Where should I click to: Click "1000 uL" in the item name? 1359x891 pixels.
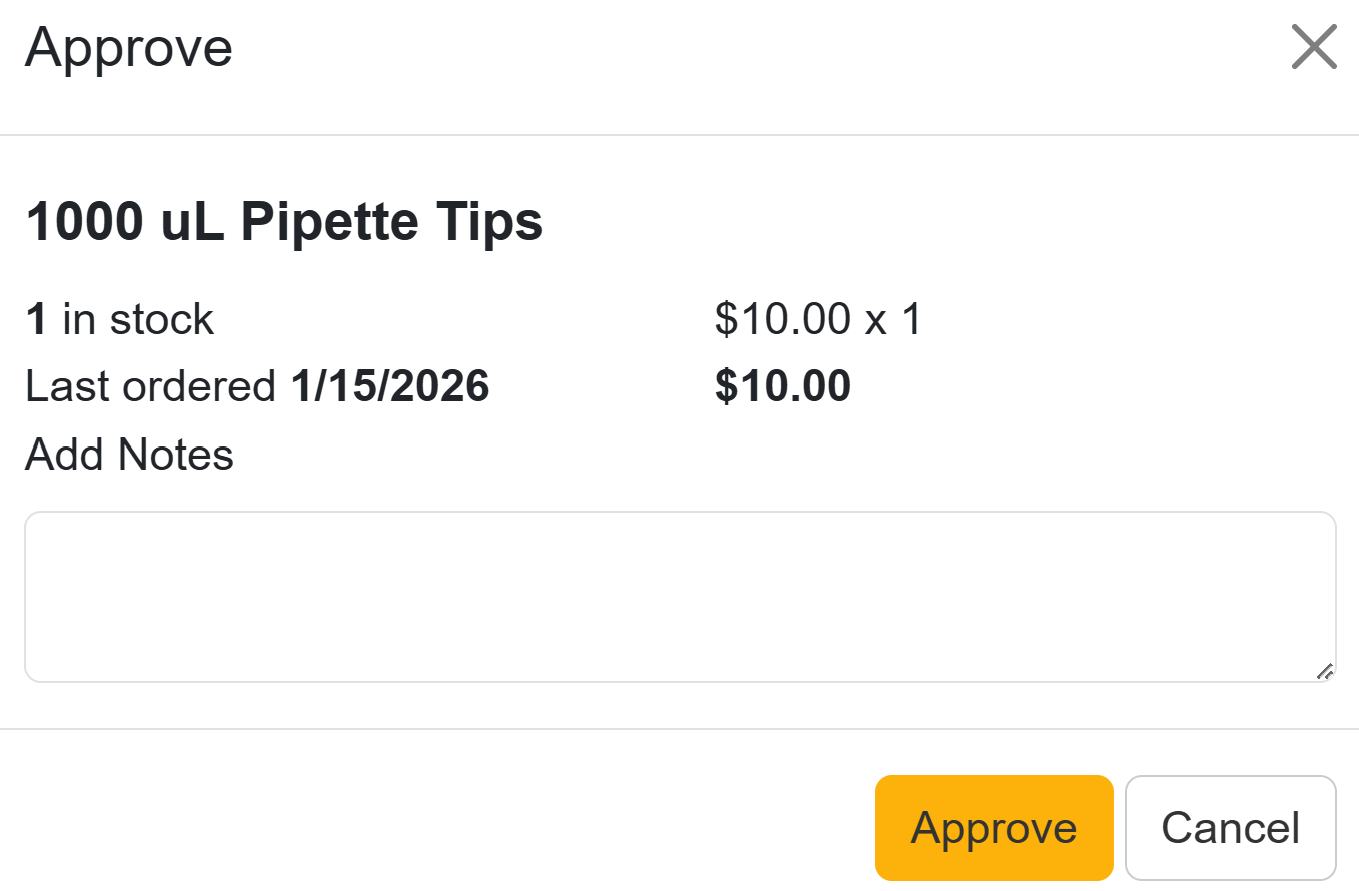[126, 222]
